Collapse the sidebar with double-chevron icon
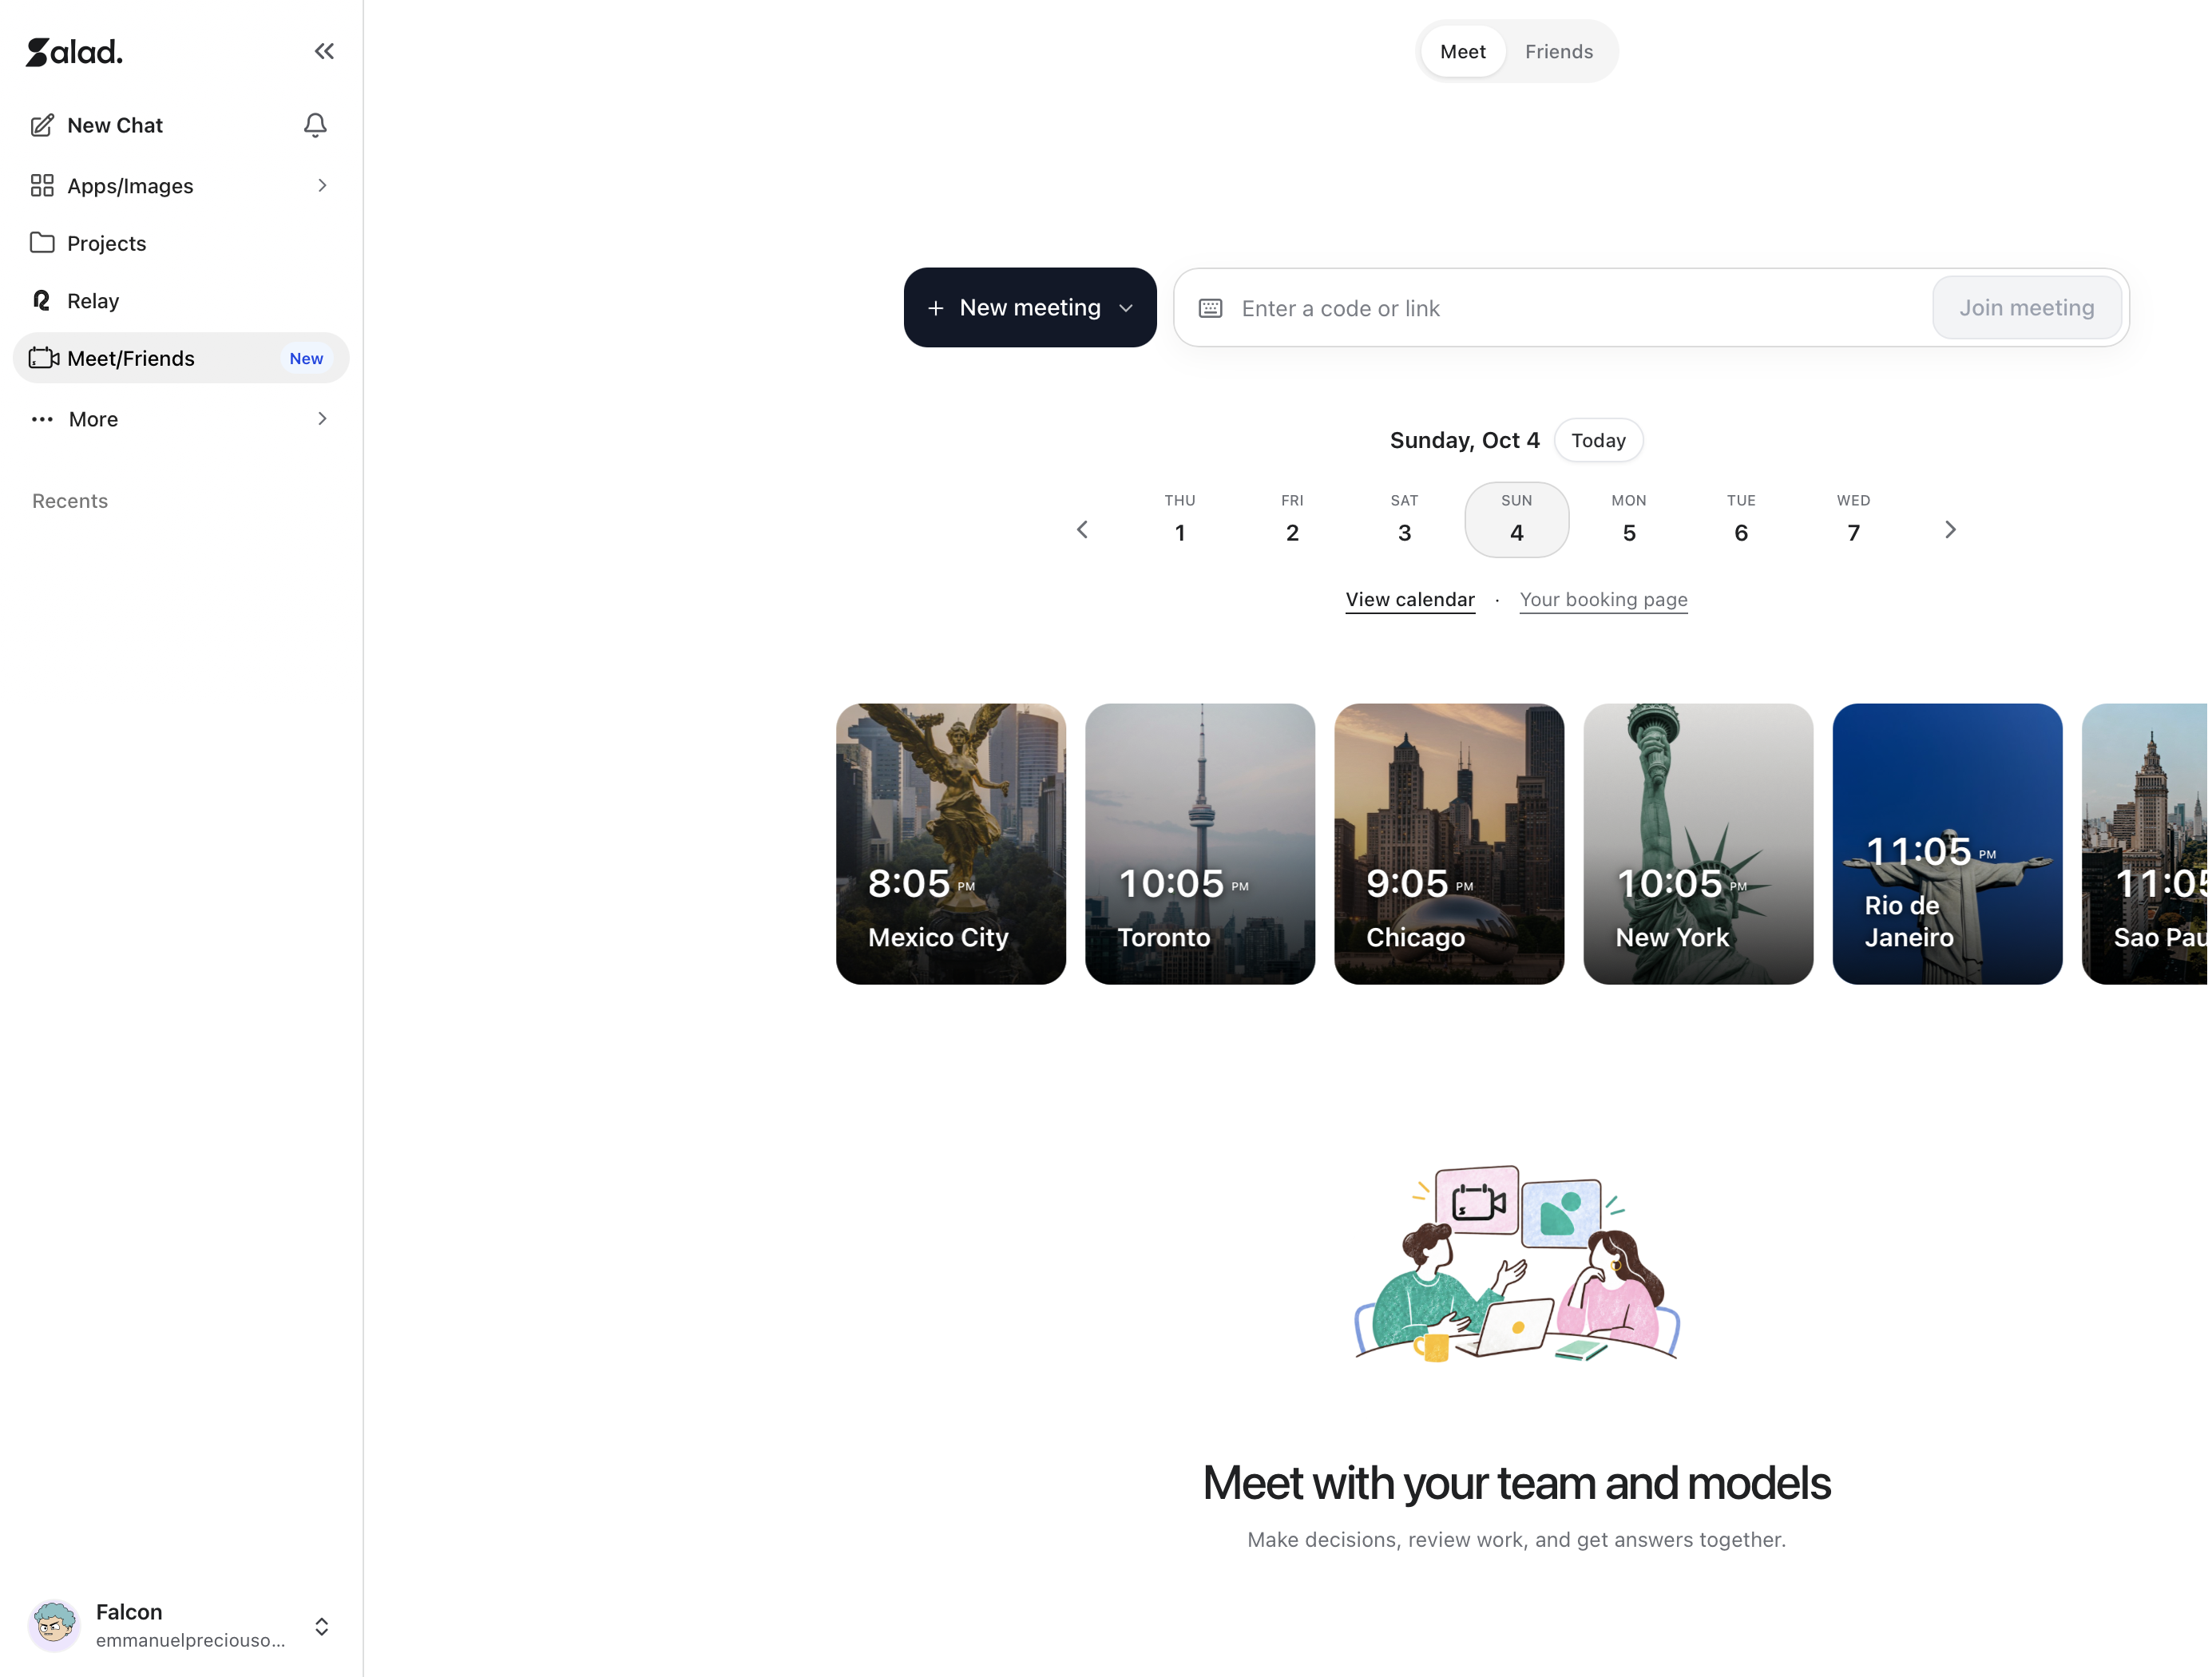 pos(324,51)
